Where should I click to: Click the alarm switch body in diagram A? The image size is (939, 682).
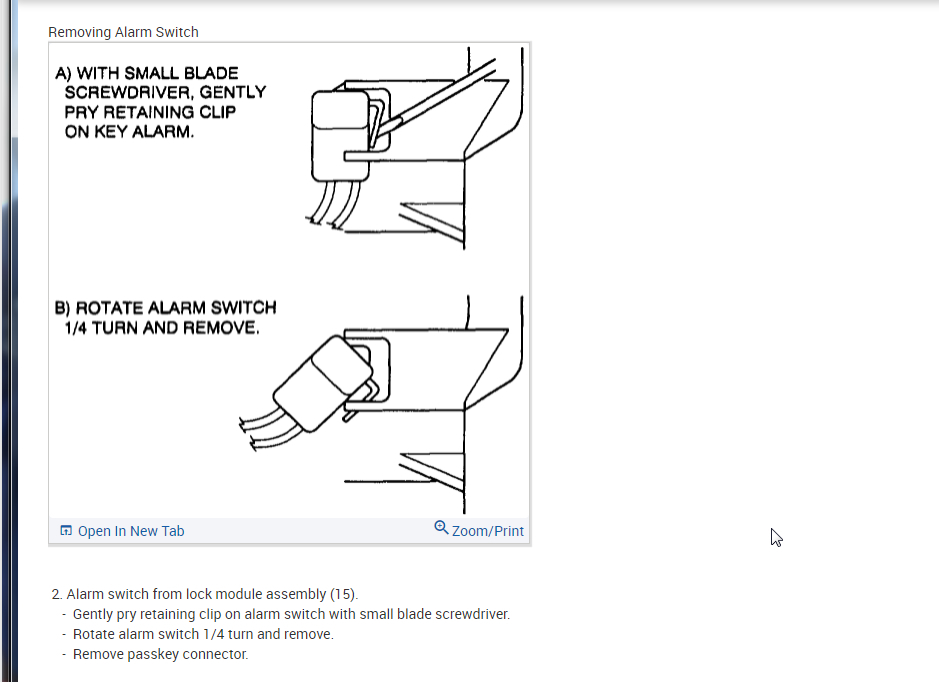point(340,135)
